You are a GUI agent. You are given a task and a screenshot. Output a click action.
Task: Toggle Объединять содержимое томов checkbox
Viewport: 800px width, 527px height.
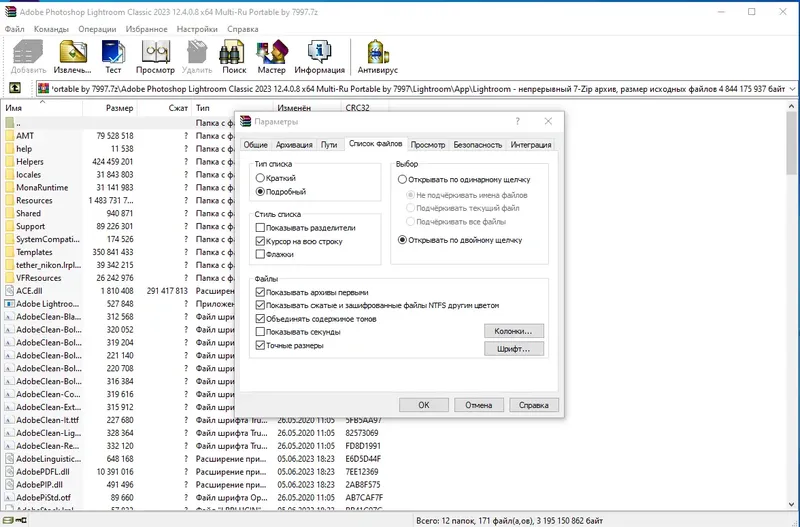pyautogui.click(x=260, y=319)
